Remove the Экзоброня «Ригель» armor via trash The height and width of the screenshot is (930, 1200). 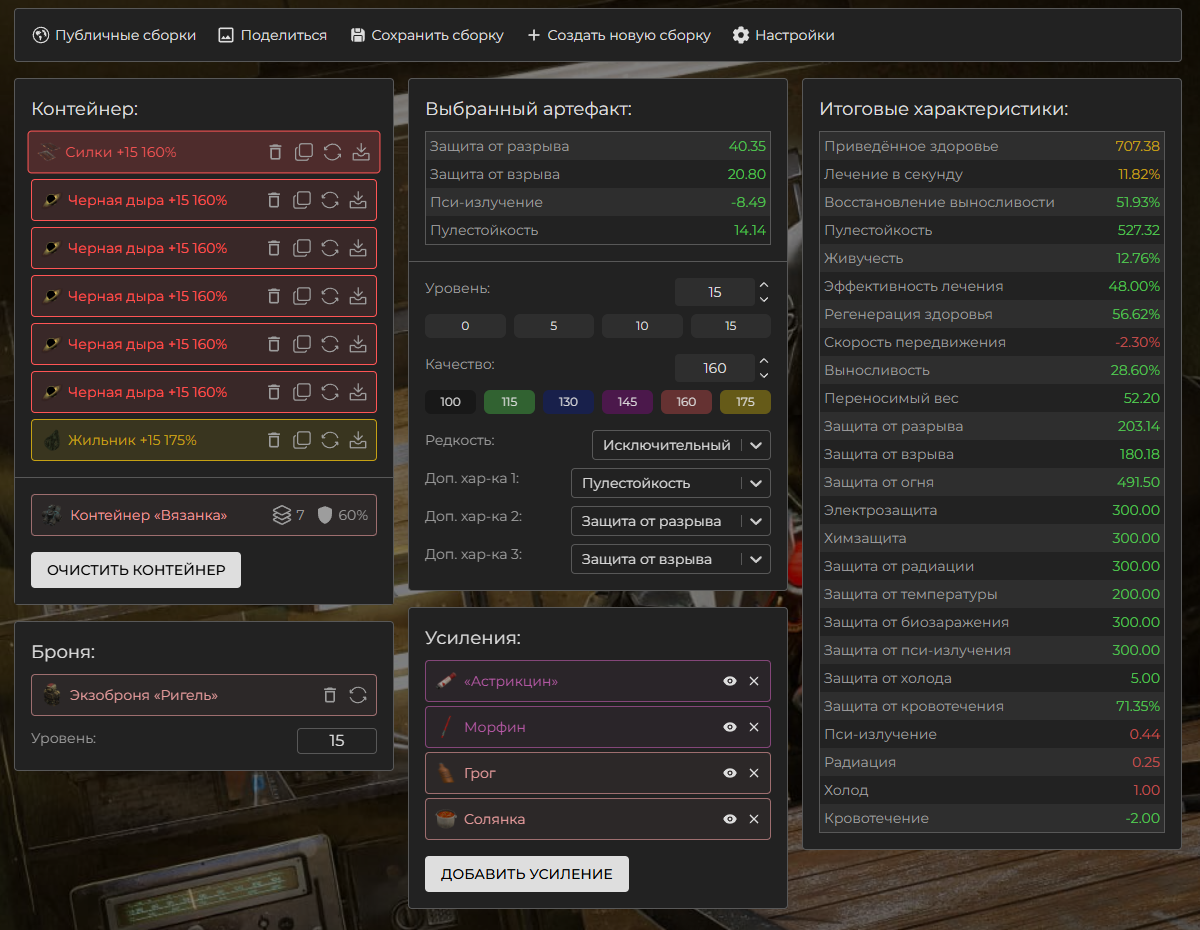tap(330, 695)
